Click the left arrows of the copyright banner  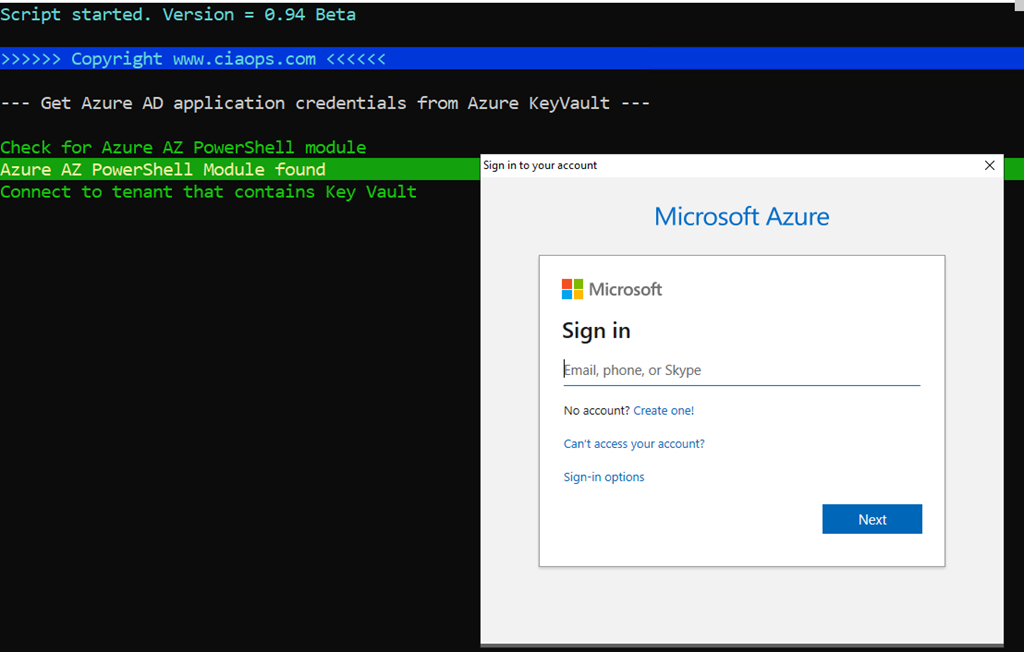(x=31, y=59)
